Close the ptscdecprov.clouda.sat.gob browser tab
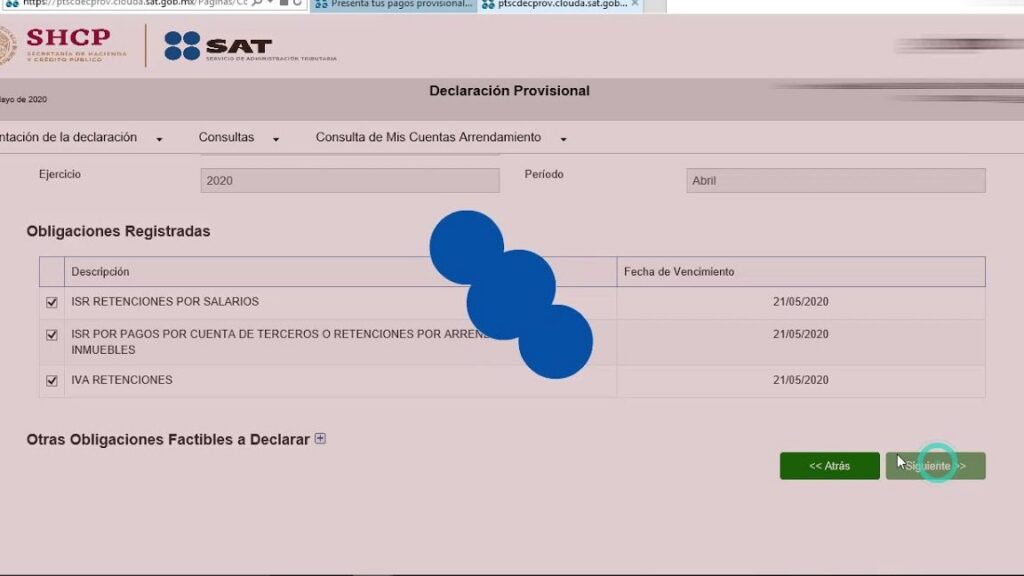Screen dimensions: 1024x576 pos(634,4)
